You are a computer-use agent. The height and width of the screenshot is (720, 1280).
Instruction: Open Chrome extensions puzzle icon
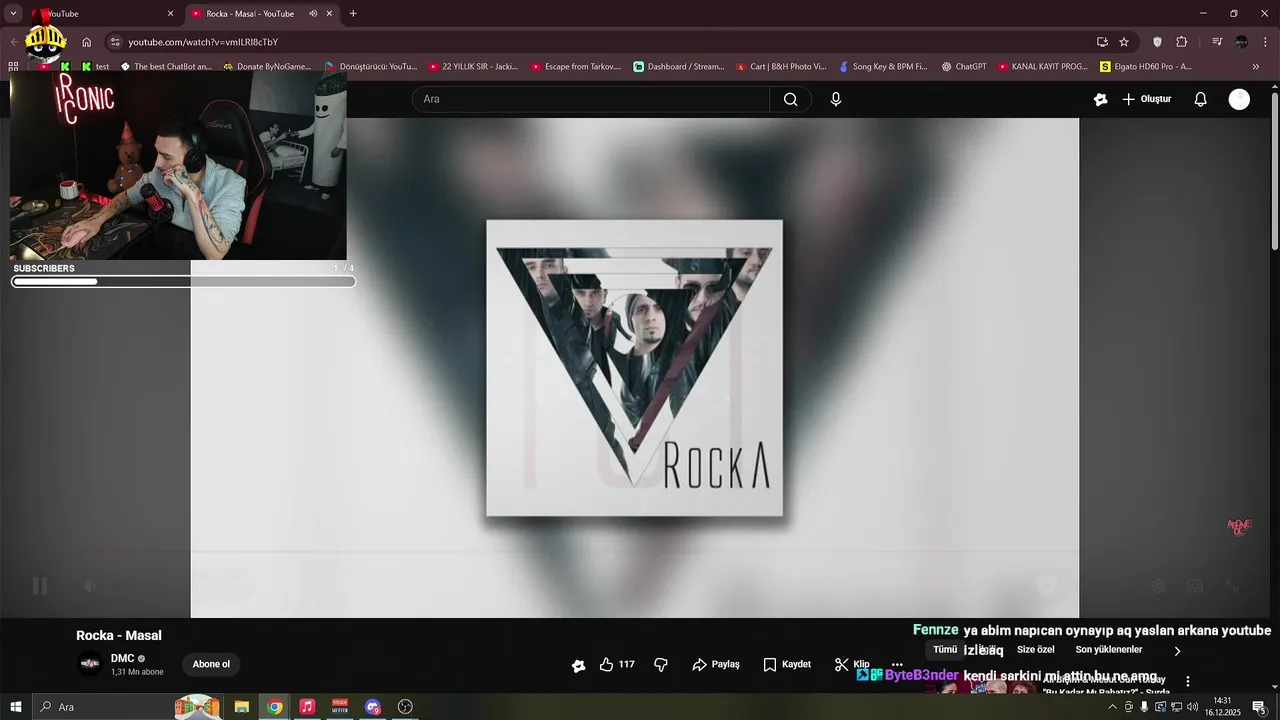[x=1182, y=42]
